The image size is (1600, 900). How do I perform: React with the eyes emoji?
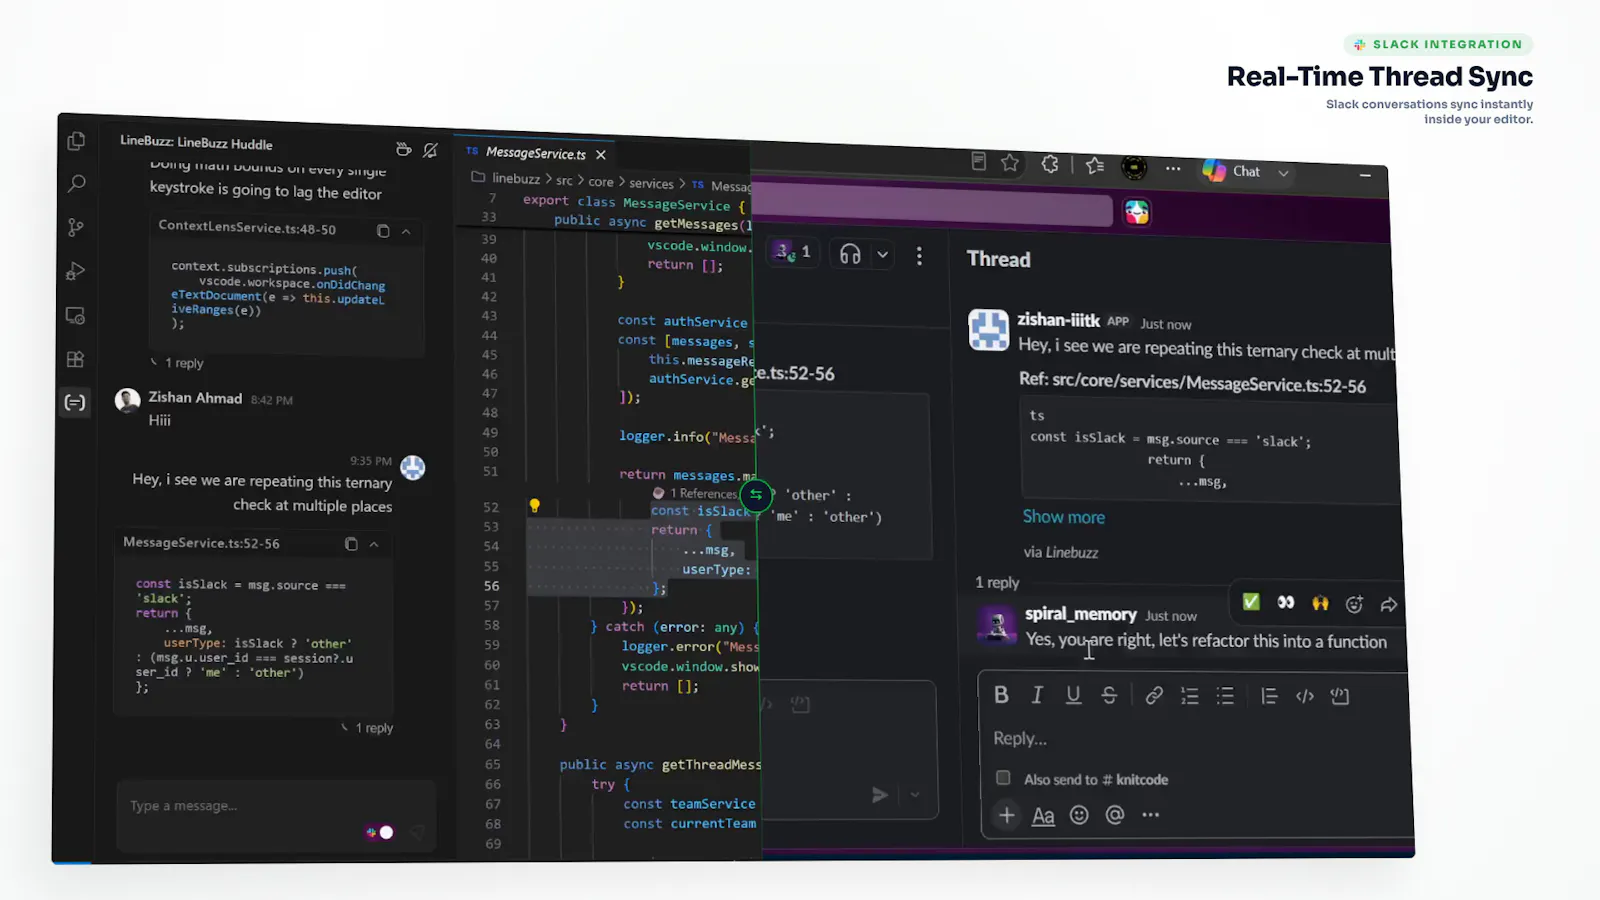(x=1286, y=602)
